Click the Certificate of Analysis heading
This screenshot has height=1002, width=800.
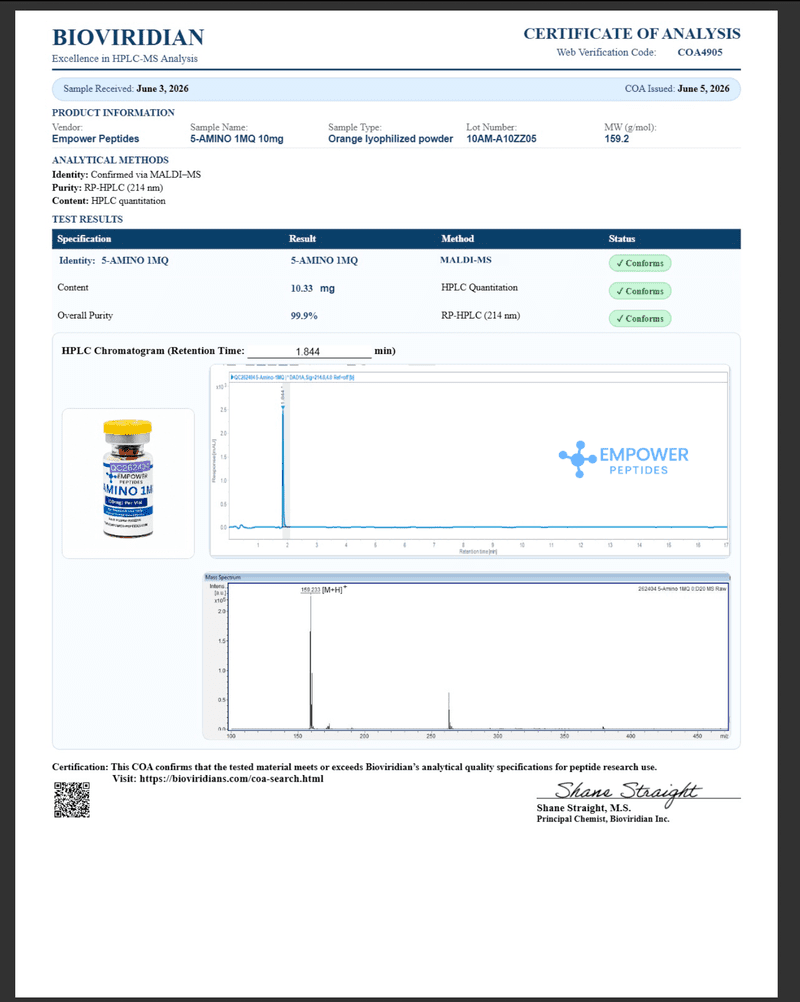[x=632, y=33]
